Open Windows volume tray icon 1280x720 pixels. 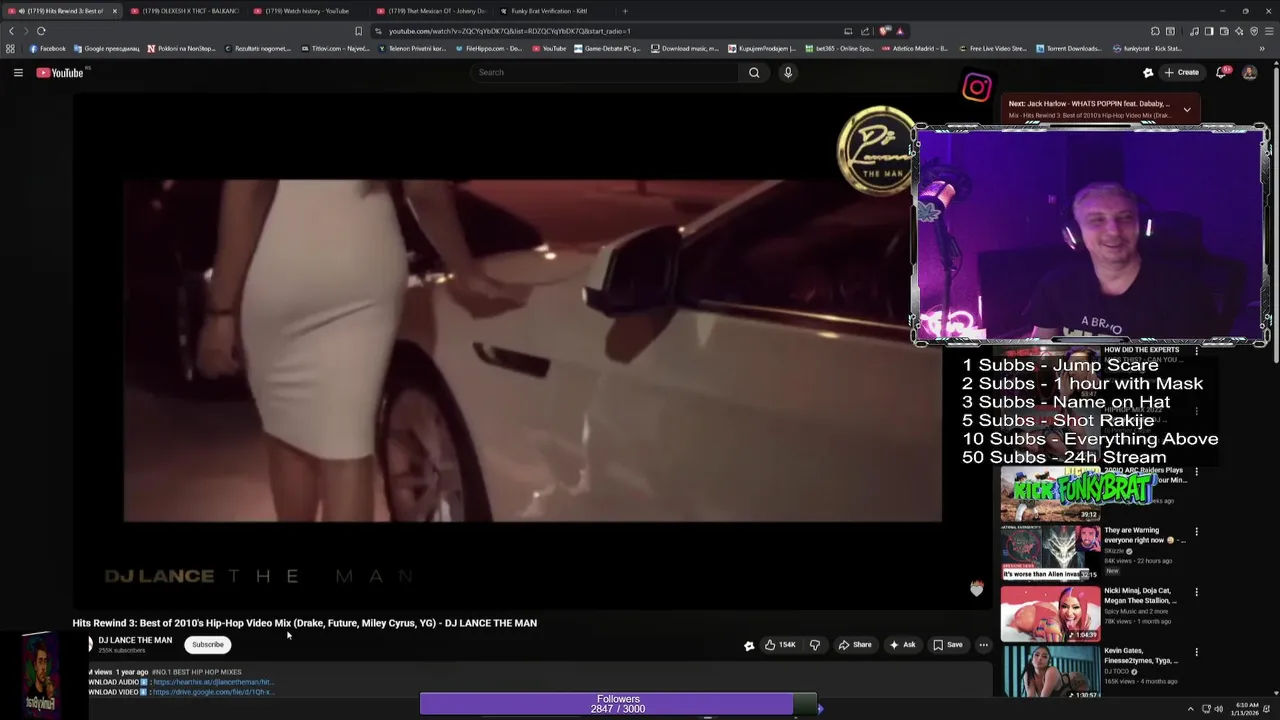[x=1219, y=709]
